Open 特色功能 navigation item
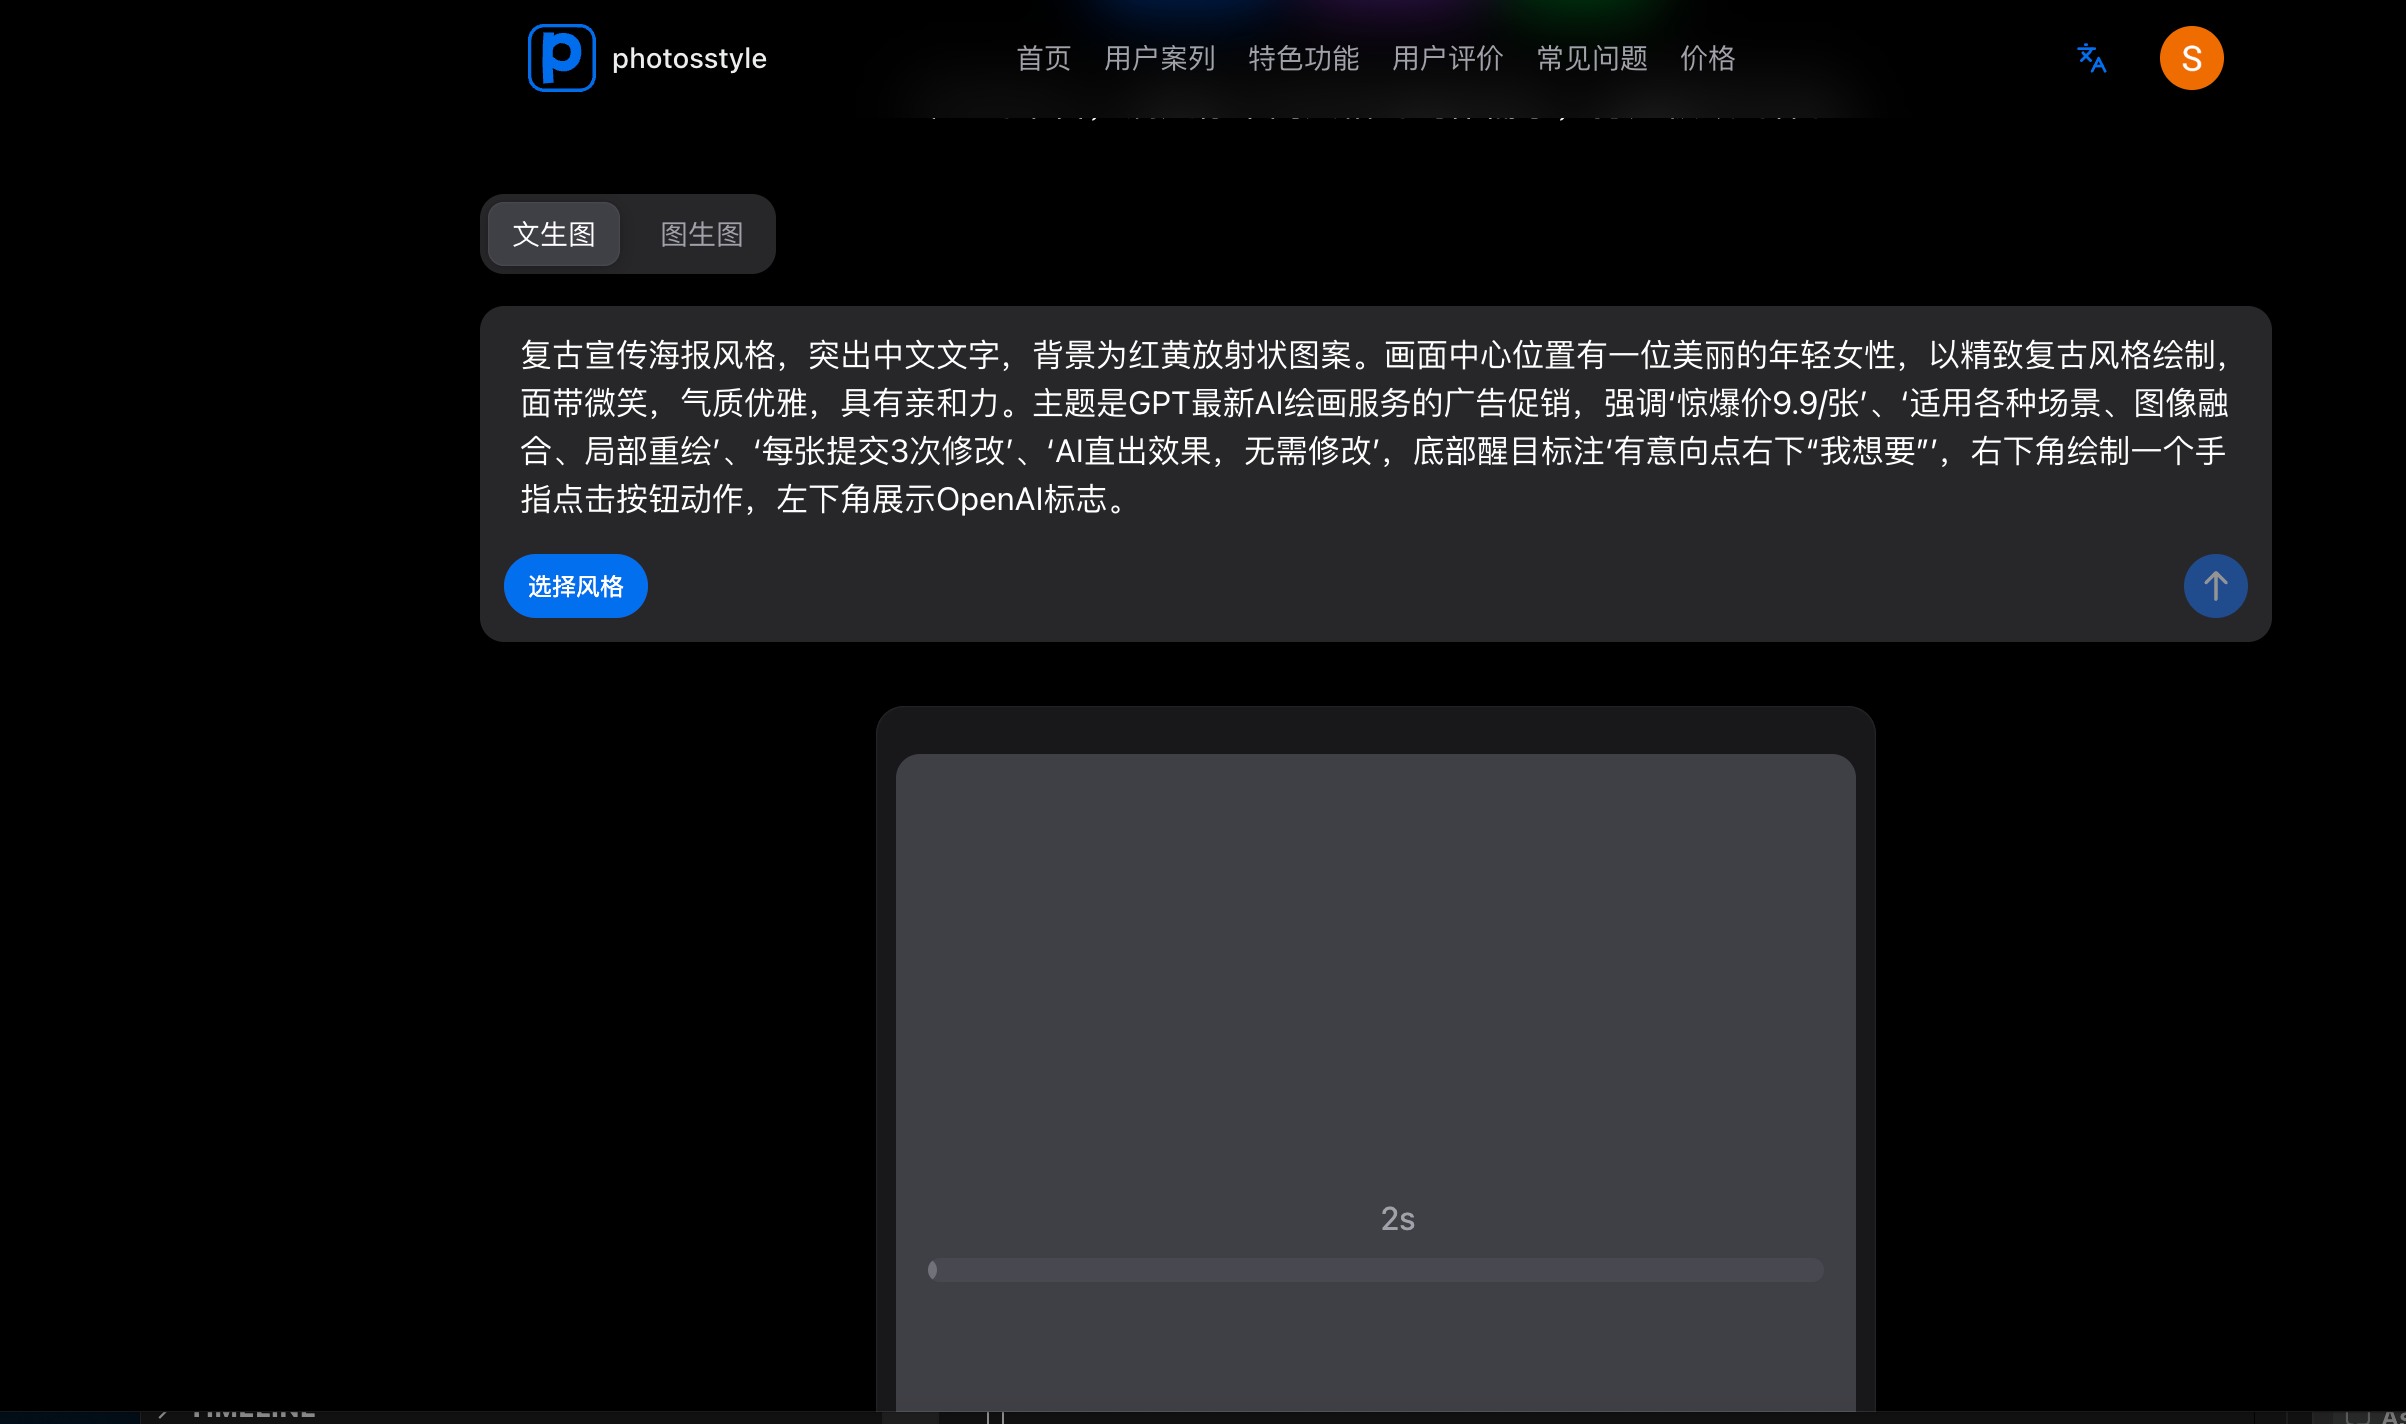Viewport: 2406px width, 1424px height. (1303, 58)
